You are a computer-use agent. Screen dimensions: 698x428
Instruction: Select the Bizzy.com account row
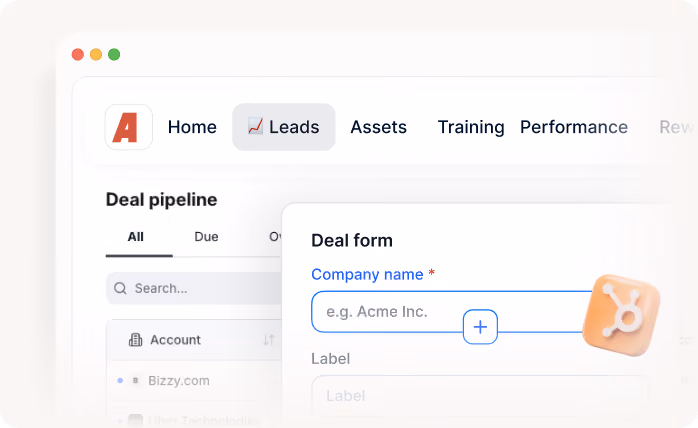(x=196, y=381)
